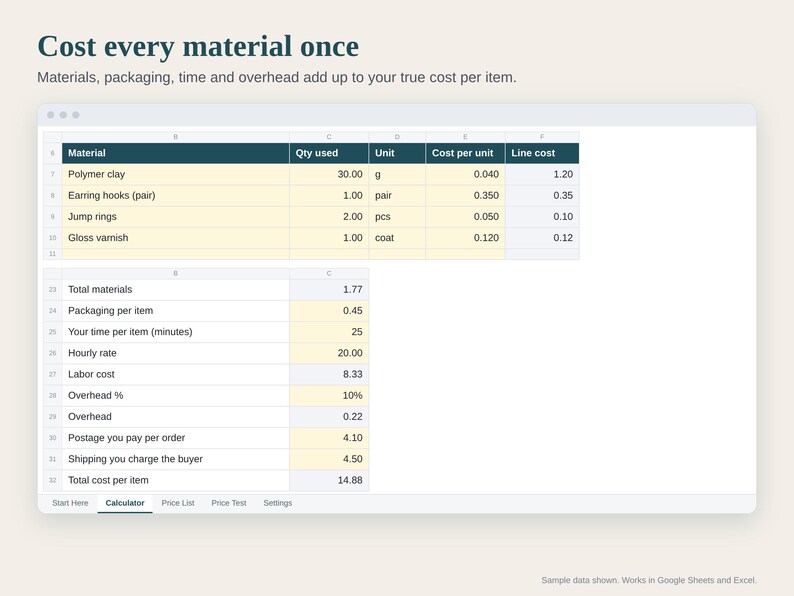This screenshot has width=794, height=596.
Task: Select the Calculator sheet tab
Action: point(125,503)
